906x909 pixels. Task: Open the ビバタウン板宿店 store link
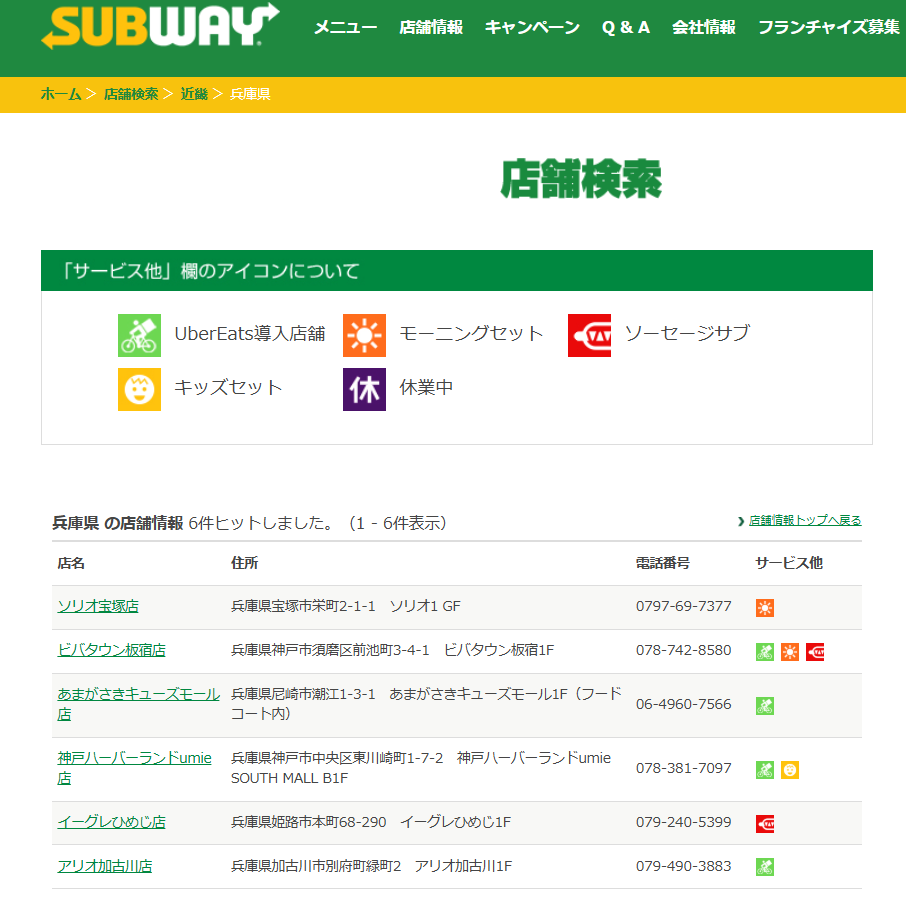click(x=111, y=650)
